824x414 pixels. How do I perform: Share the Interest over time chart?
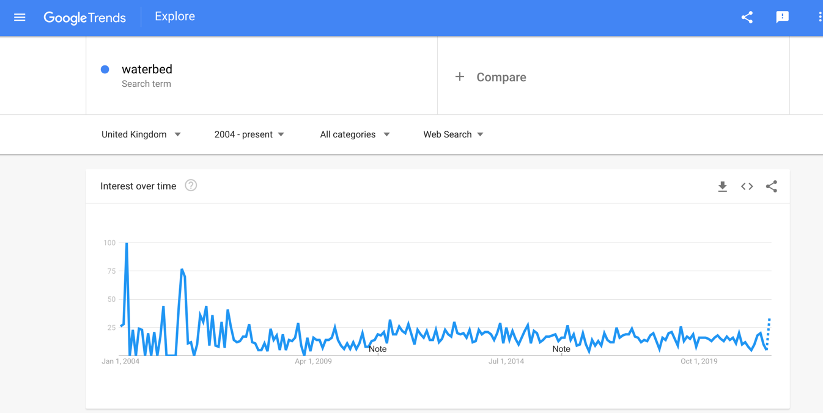(771, 186)
